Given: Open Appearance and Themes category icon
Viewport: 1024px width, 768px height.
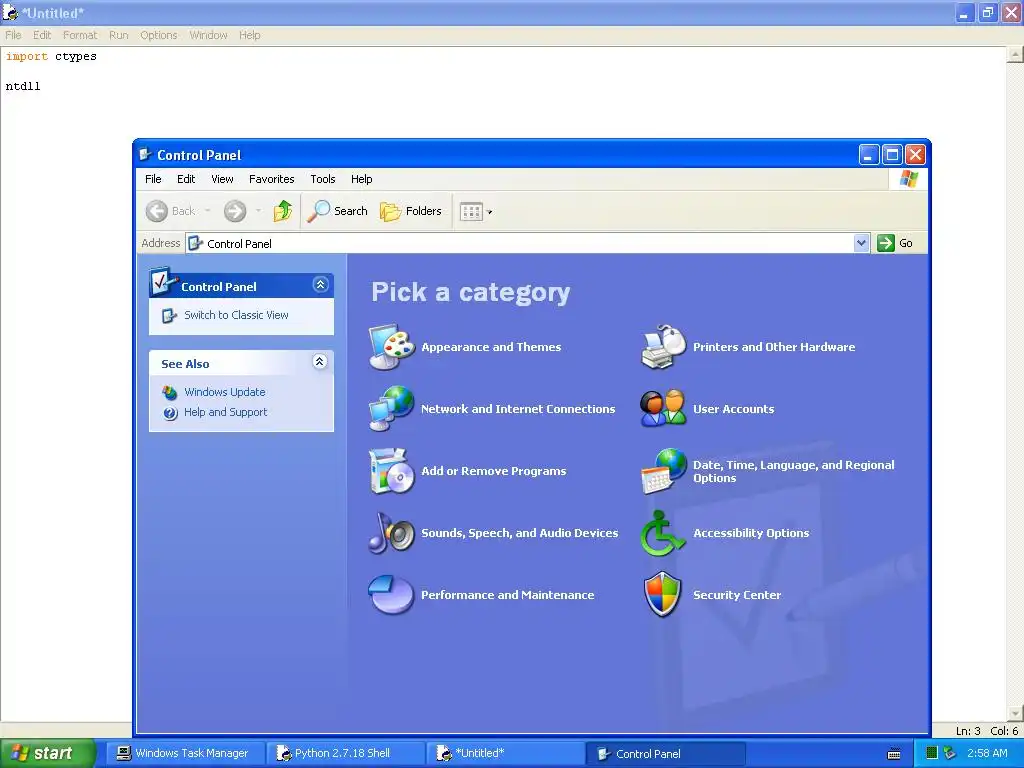Looking at the screenshot, I should tap(391, 347).
